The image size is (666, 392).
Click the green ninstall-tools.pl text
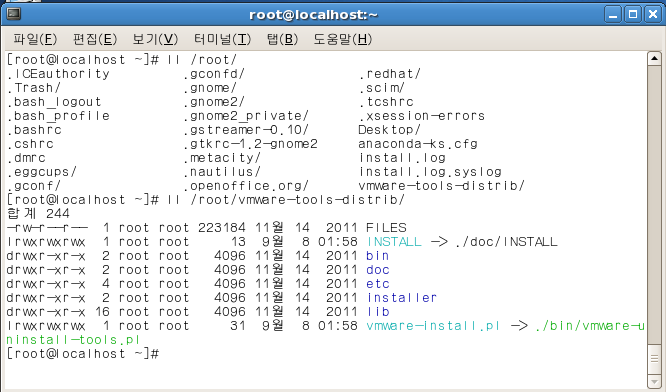pos(73,340)
